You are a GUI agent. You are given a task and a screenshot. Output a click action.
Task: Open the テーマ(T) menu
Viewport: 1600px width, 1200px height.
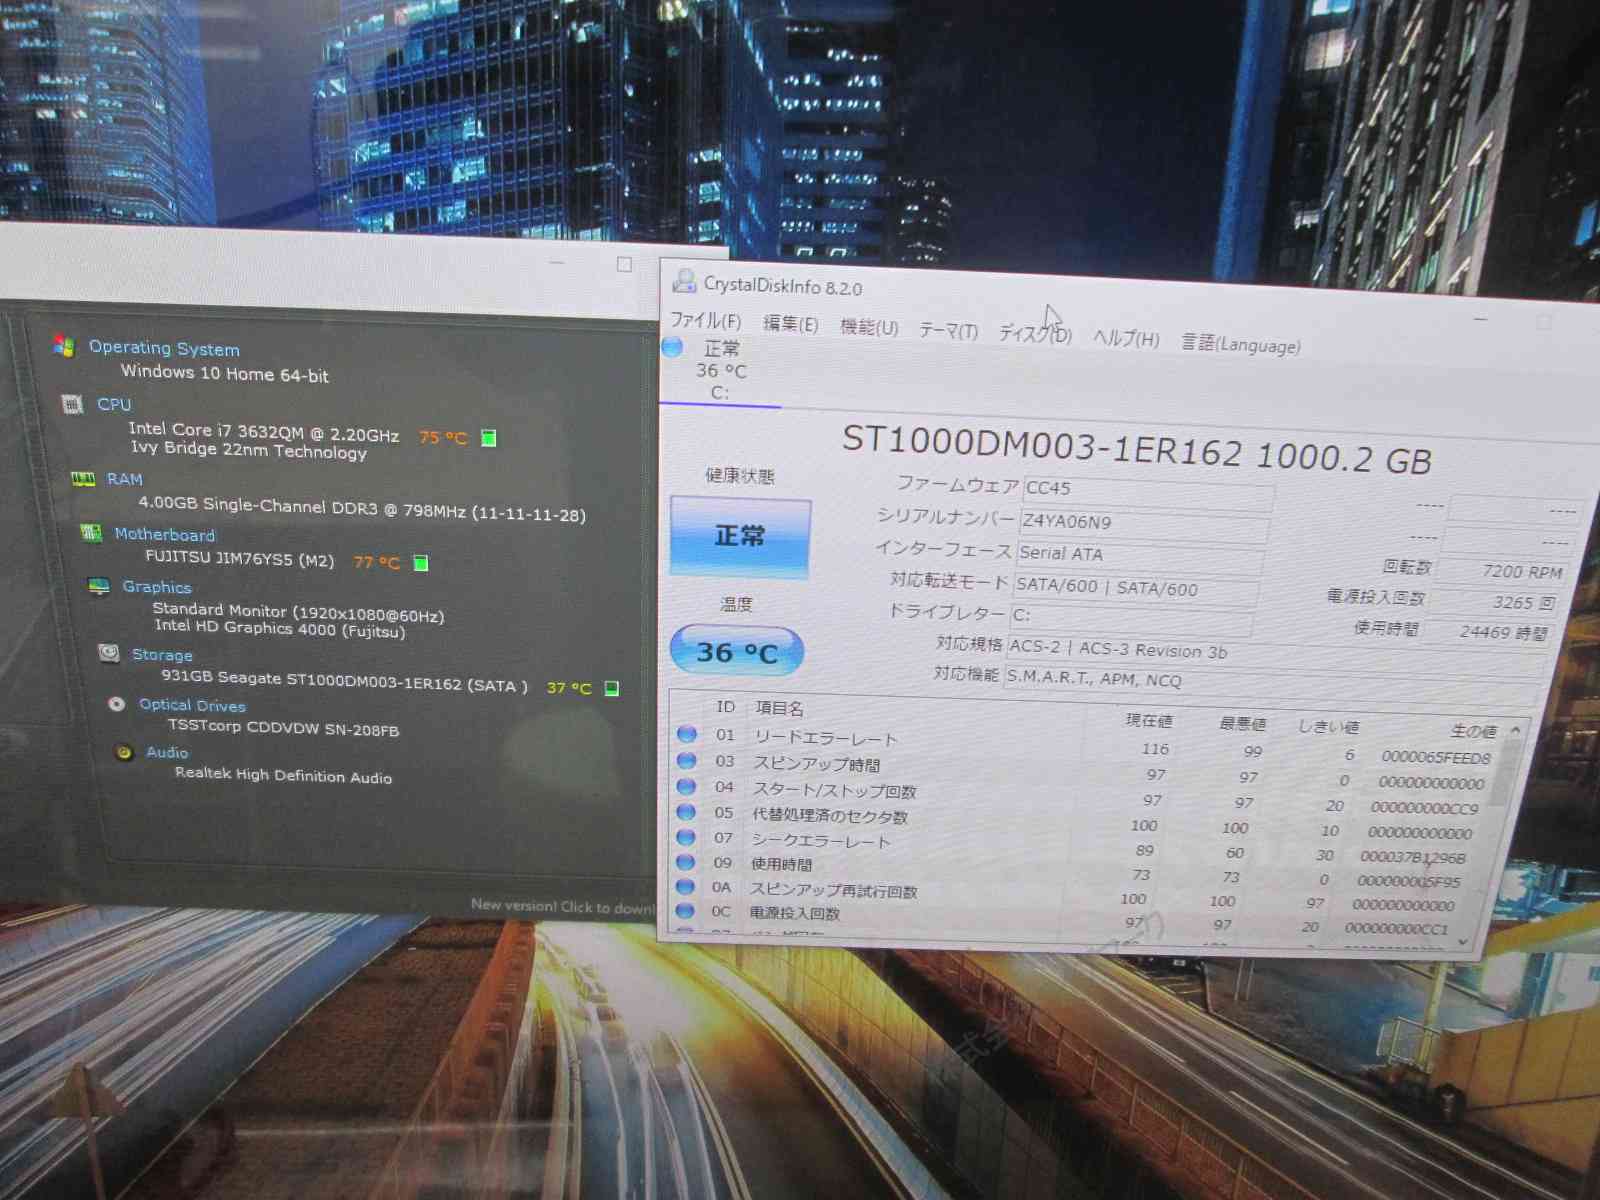947,330
